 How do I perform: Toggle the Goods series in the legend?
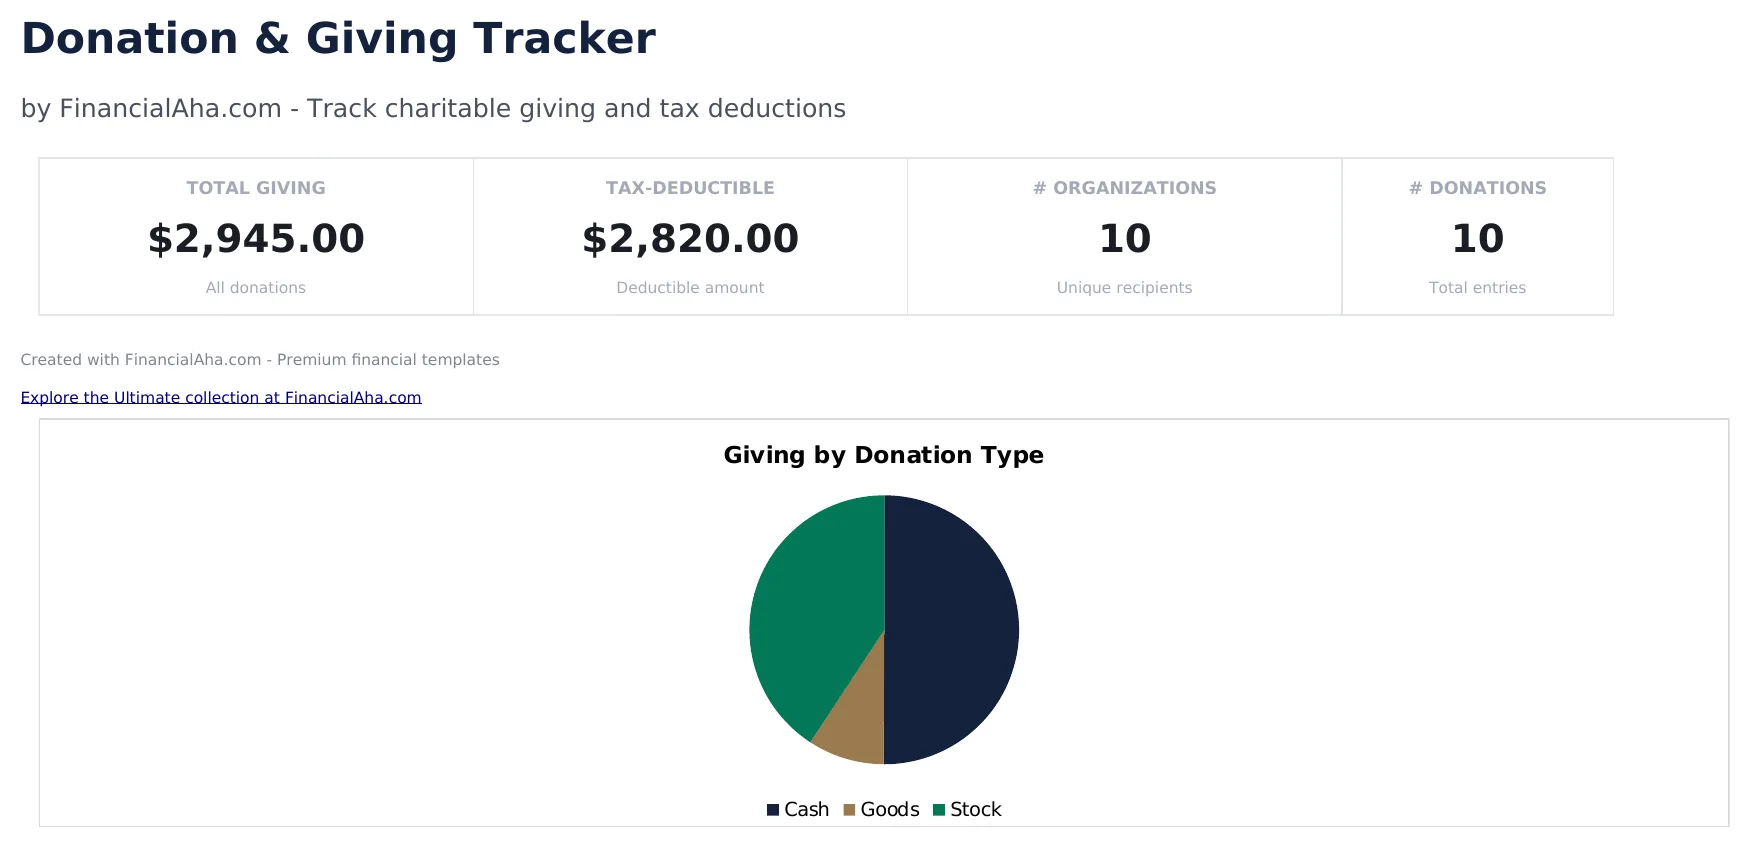(890, 809)
